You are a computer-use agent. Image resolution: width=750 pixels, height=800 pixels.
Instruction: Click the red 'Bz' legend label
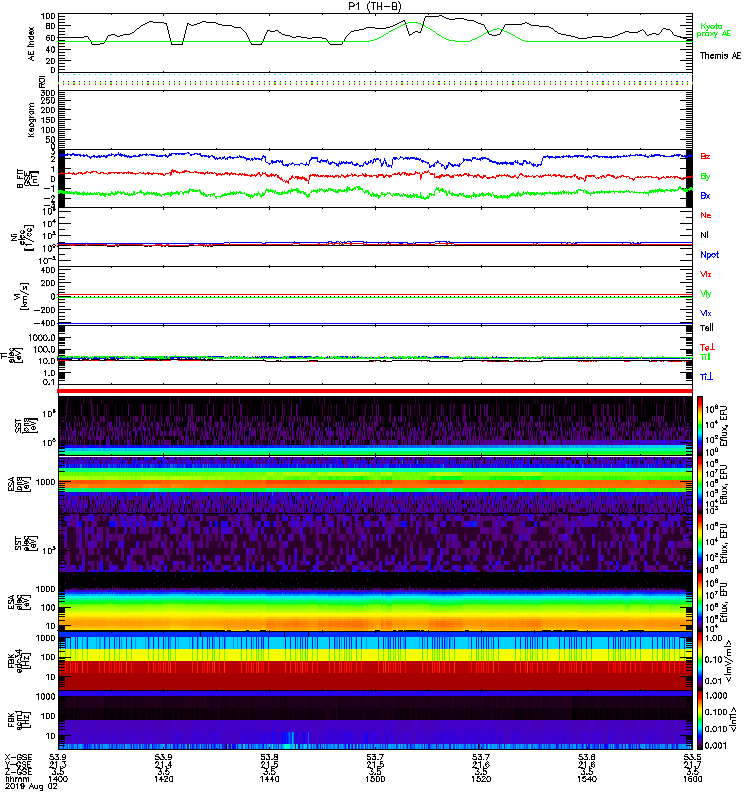click(x=705, y=156)
